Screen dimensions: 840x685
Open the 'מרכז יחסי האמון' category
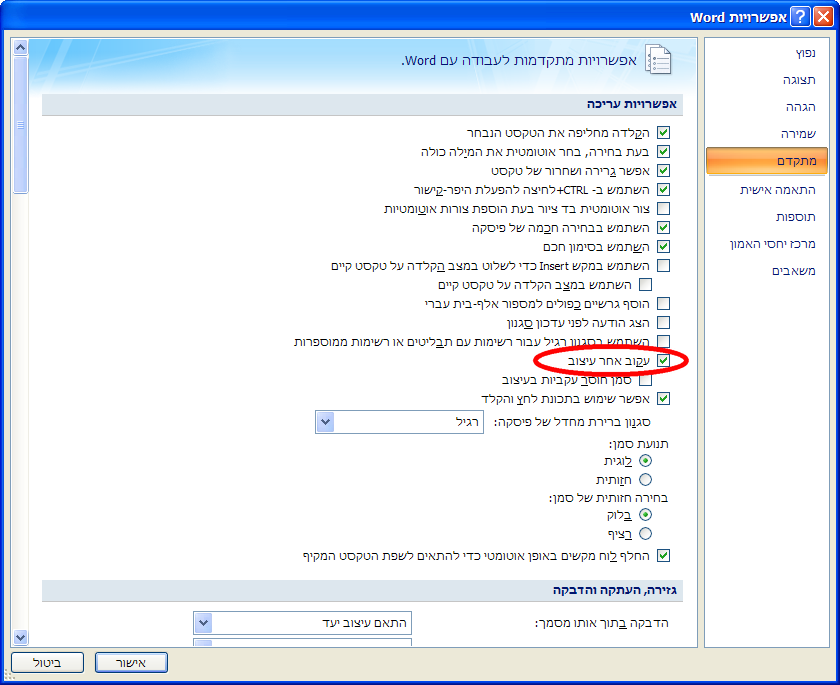tap(767, 244)
